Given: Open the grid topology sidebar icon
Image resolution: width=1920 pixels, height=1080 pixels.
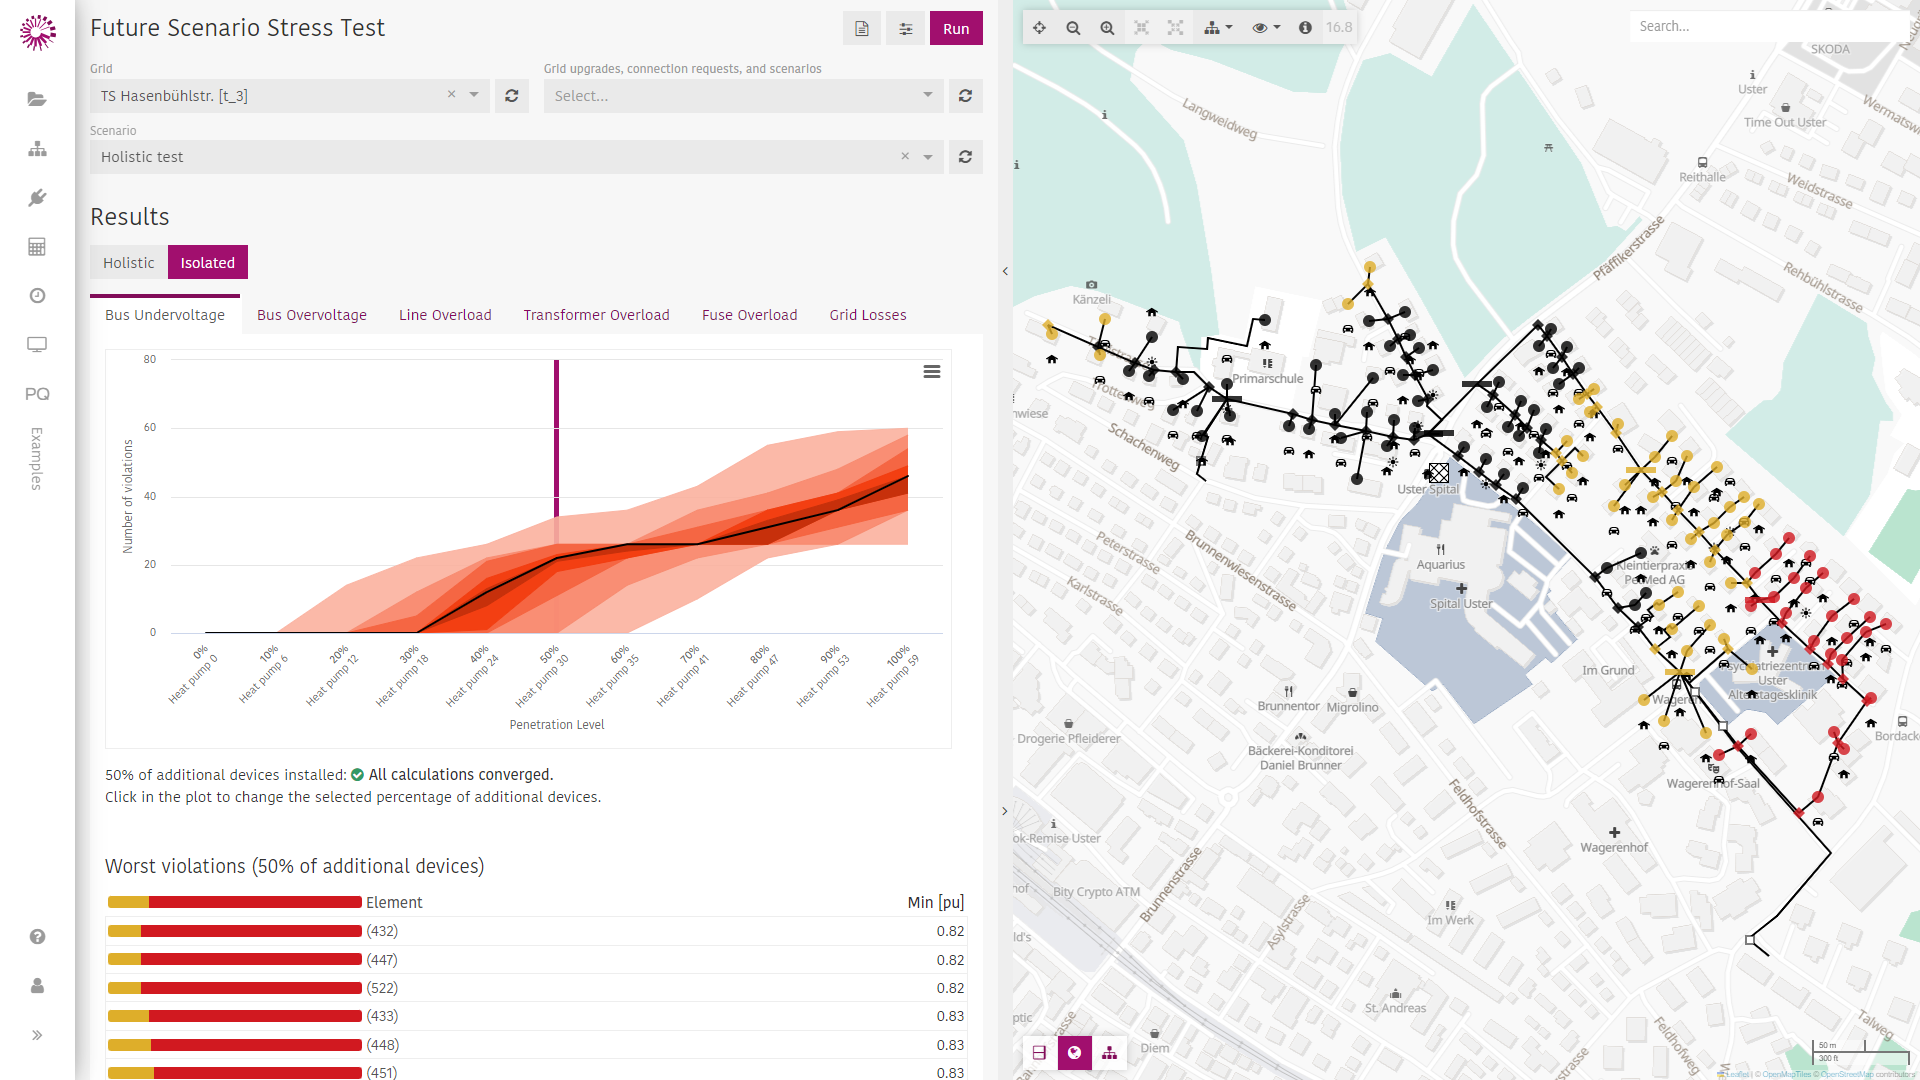Looking at the screenshot, I should 37,148.
